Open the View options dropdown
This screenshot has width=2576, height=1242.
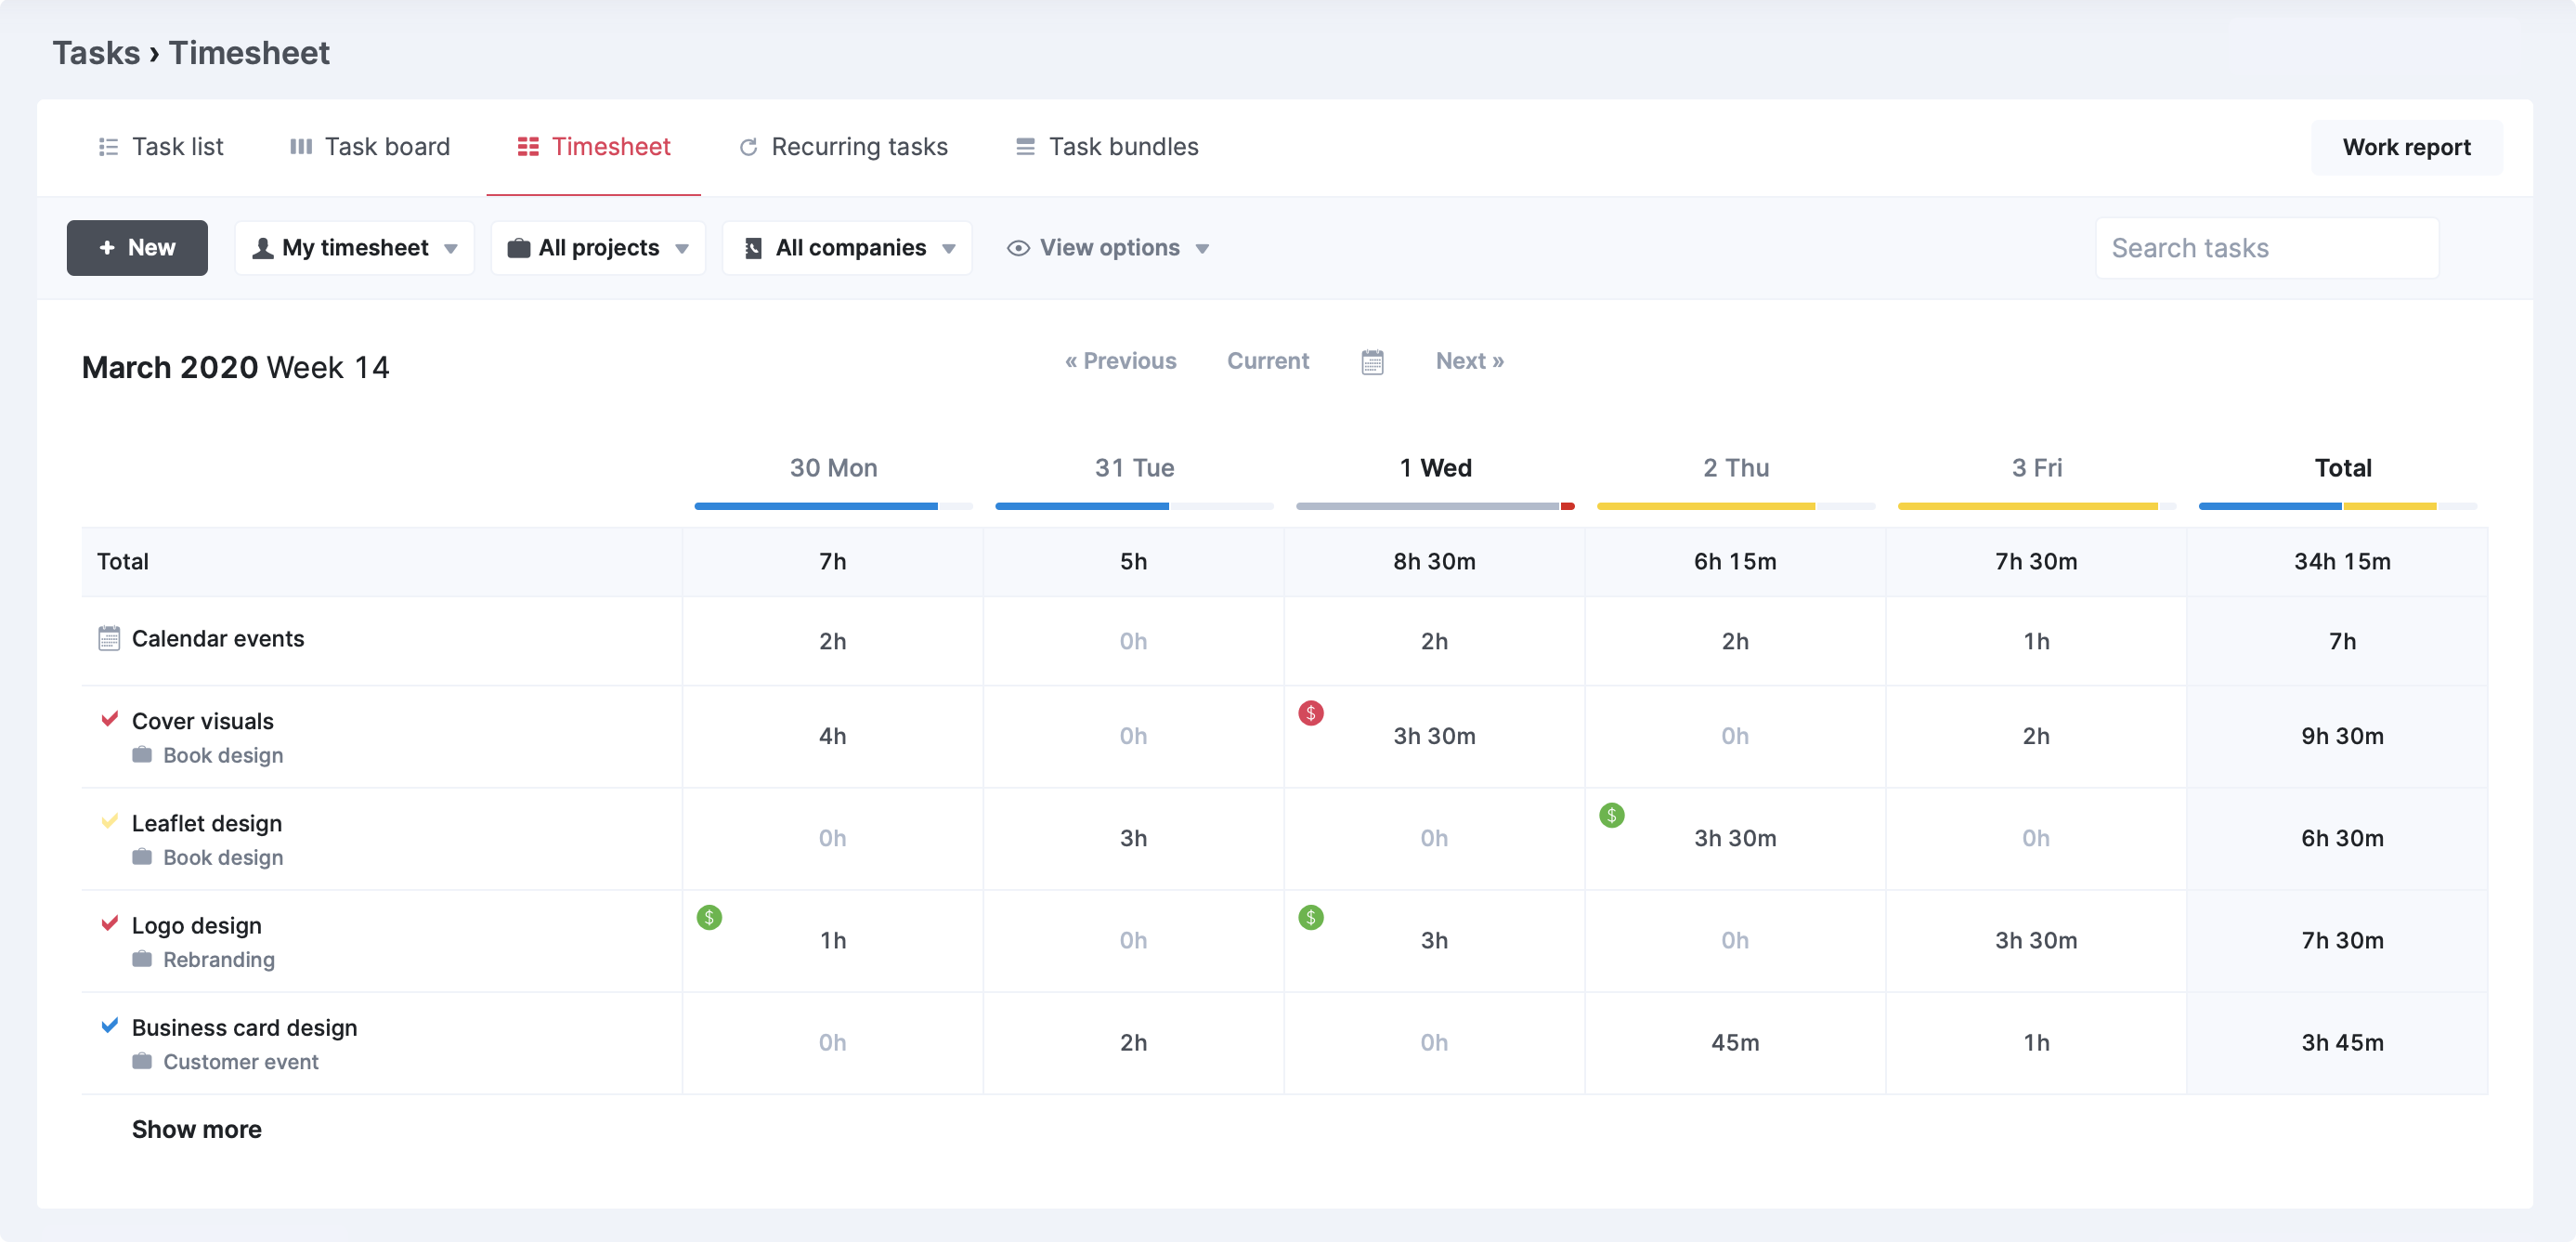click(1108, 248)
